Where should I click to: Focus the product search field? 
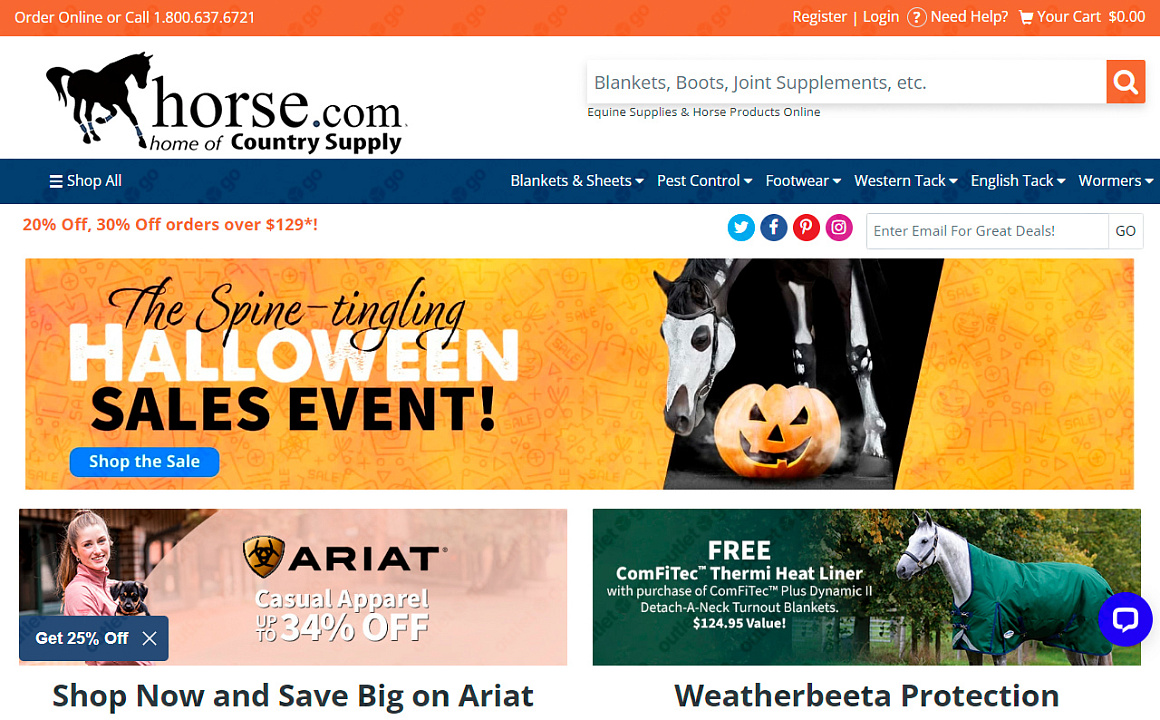846,81
